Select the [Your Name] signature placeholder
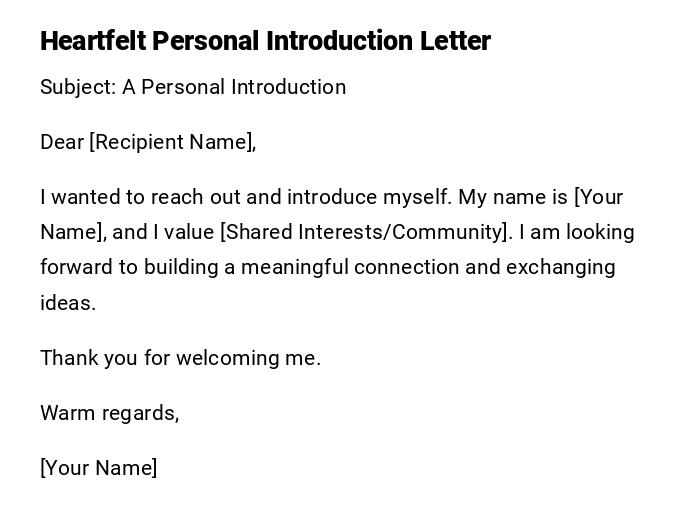 [98, 468]
